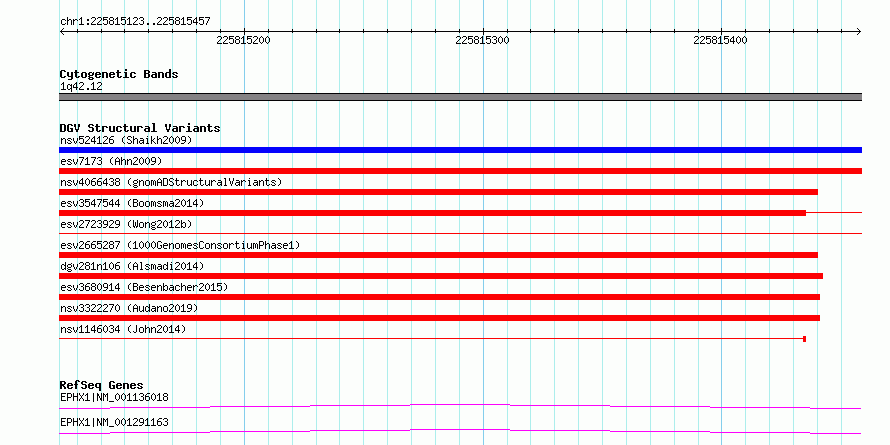Click the EPHX1|NM_001136018 gene label

click(114, 397)
